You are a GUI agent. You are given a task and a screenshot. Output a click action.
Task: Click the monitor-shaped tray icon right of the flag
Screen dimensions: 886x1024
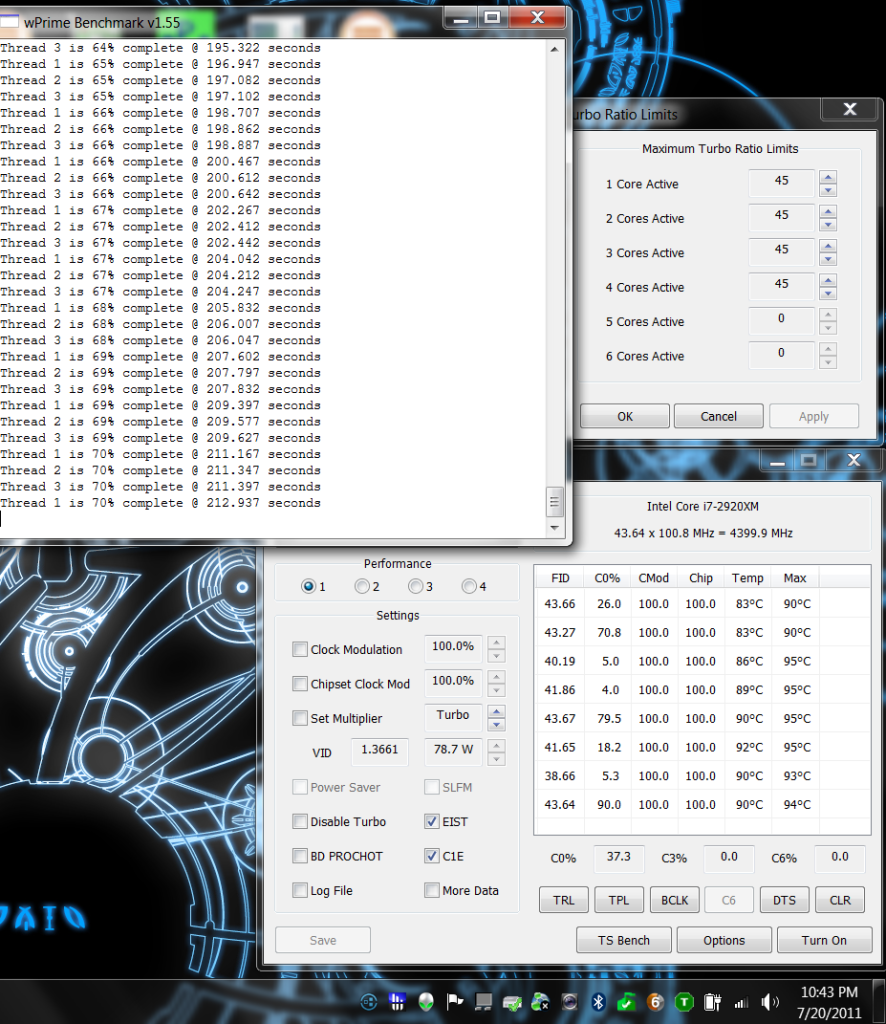483,1002
